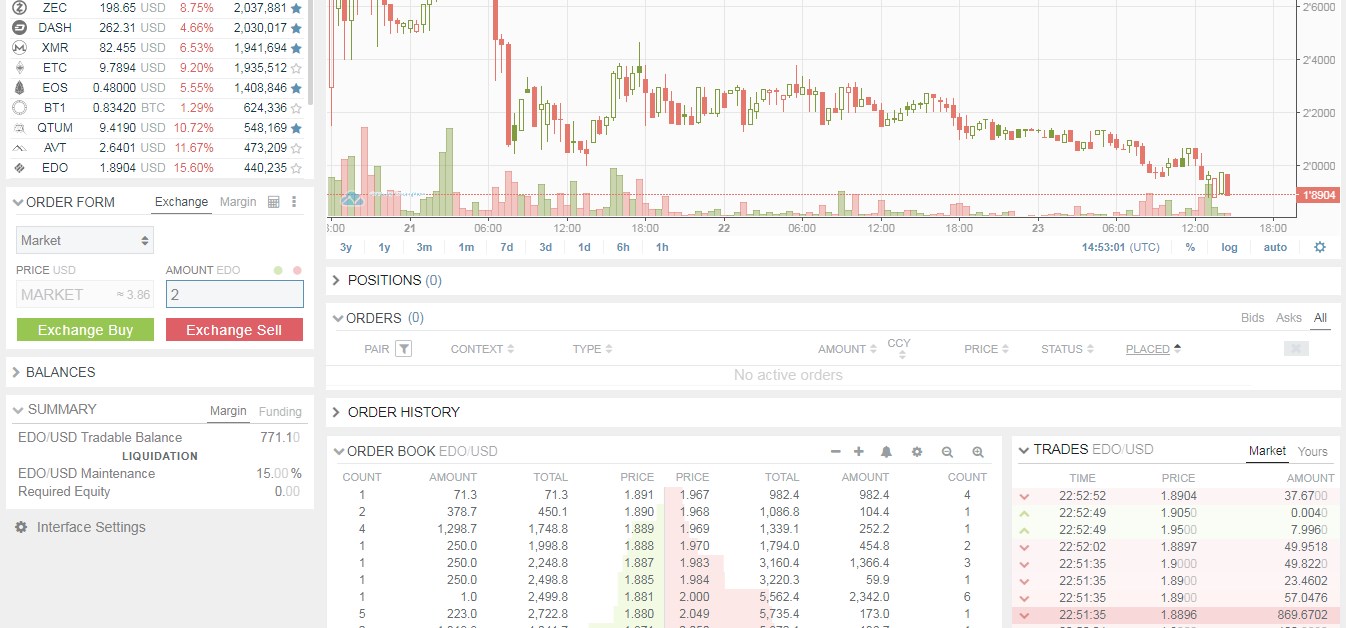
Task: Favorite the EDO pair with its star
Action: pyautogui.click(x=297, y=167)
